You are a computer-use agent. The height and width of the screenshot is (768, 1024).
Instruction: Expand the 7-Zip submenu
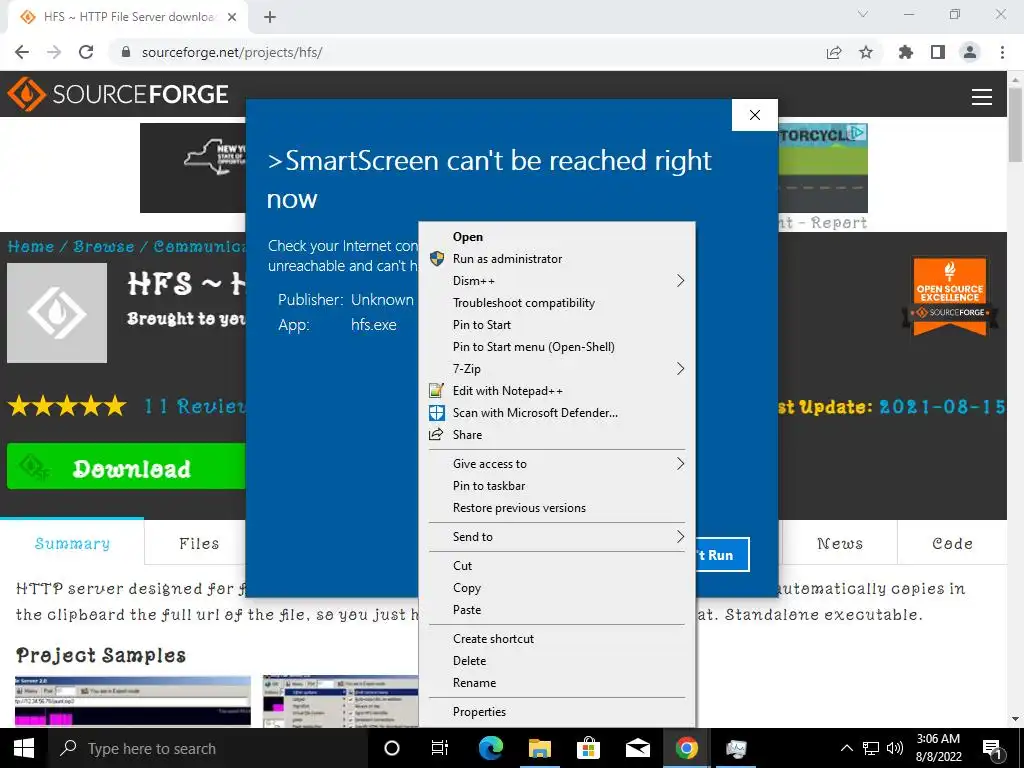tap(557, 368)
